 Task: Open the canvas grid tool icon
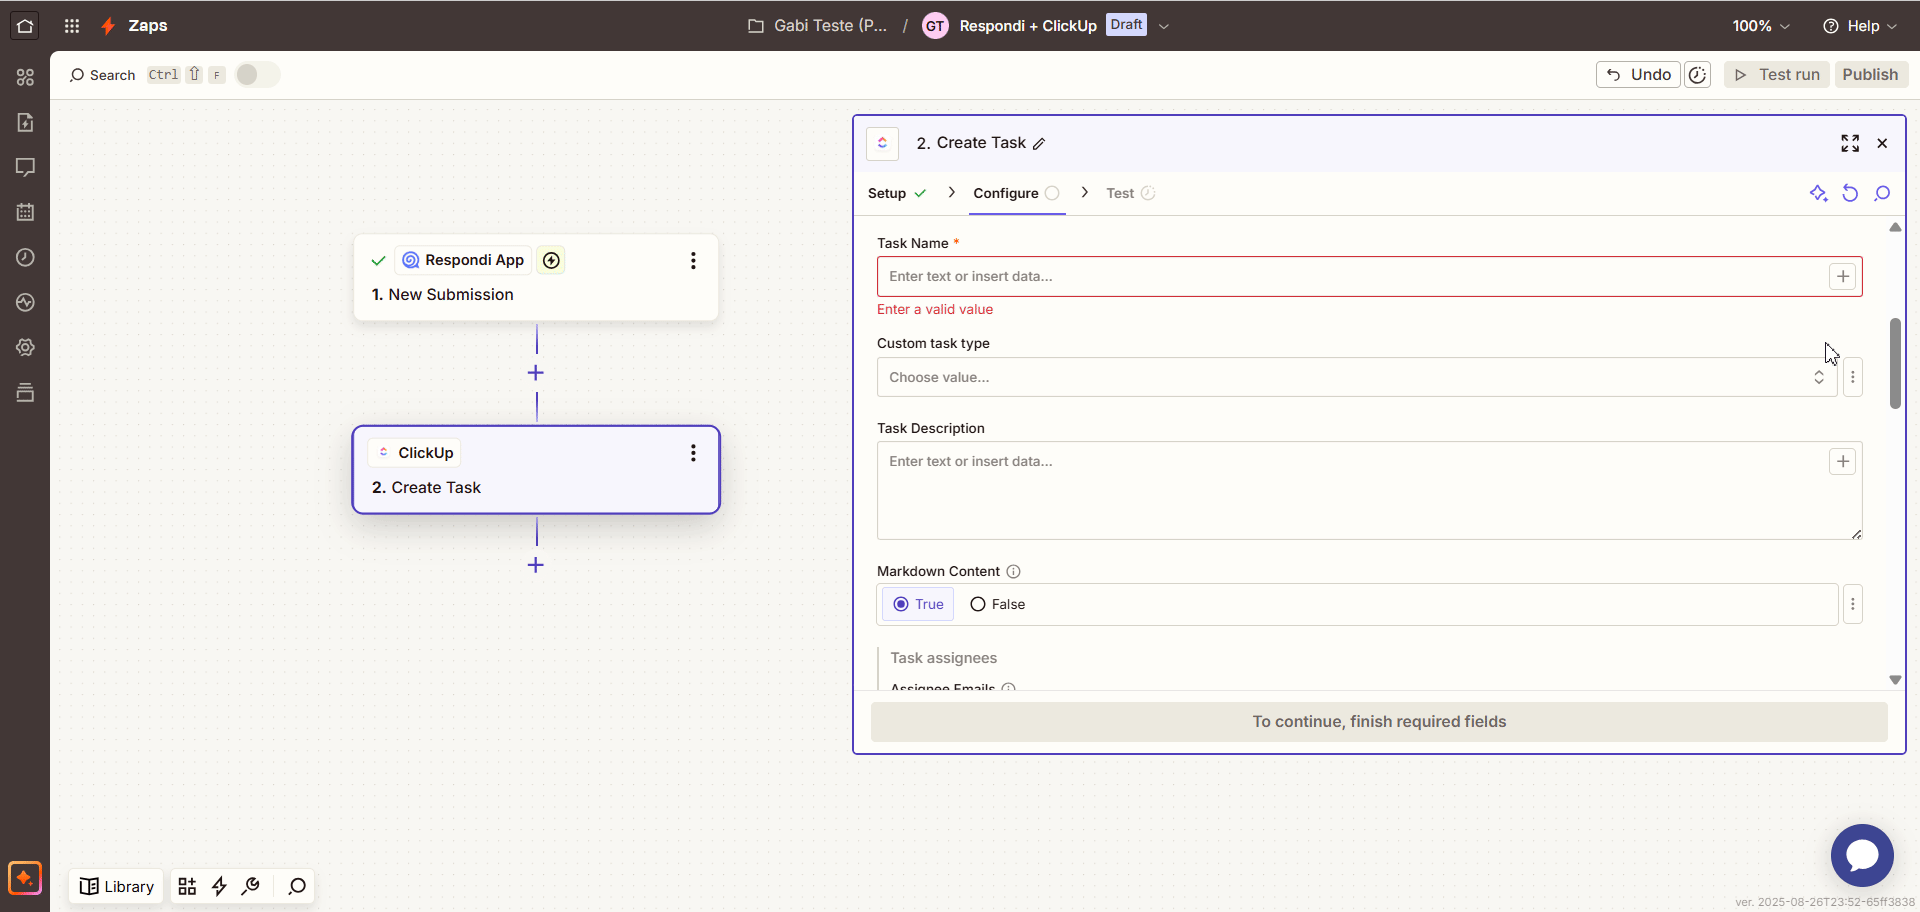[x=187, y=886]
